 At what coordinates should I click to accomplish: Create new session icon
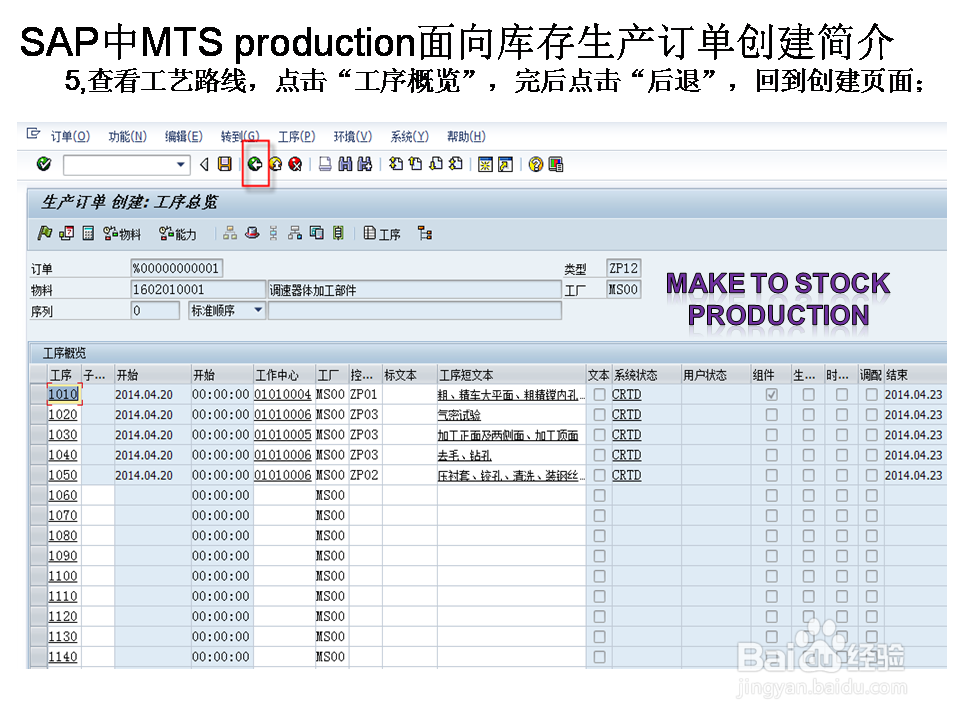coord(485,164)
